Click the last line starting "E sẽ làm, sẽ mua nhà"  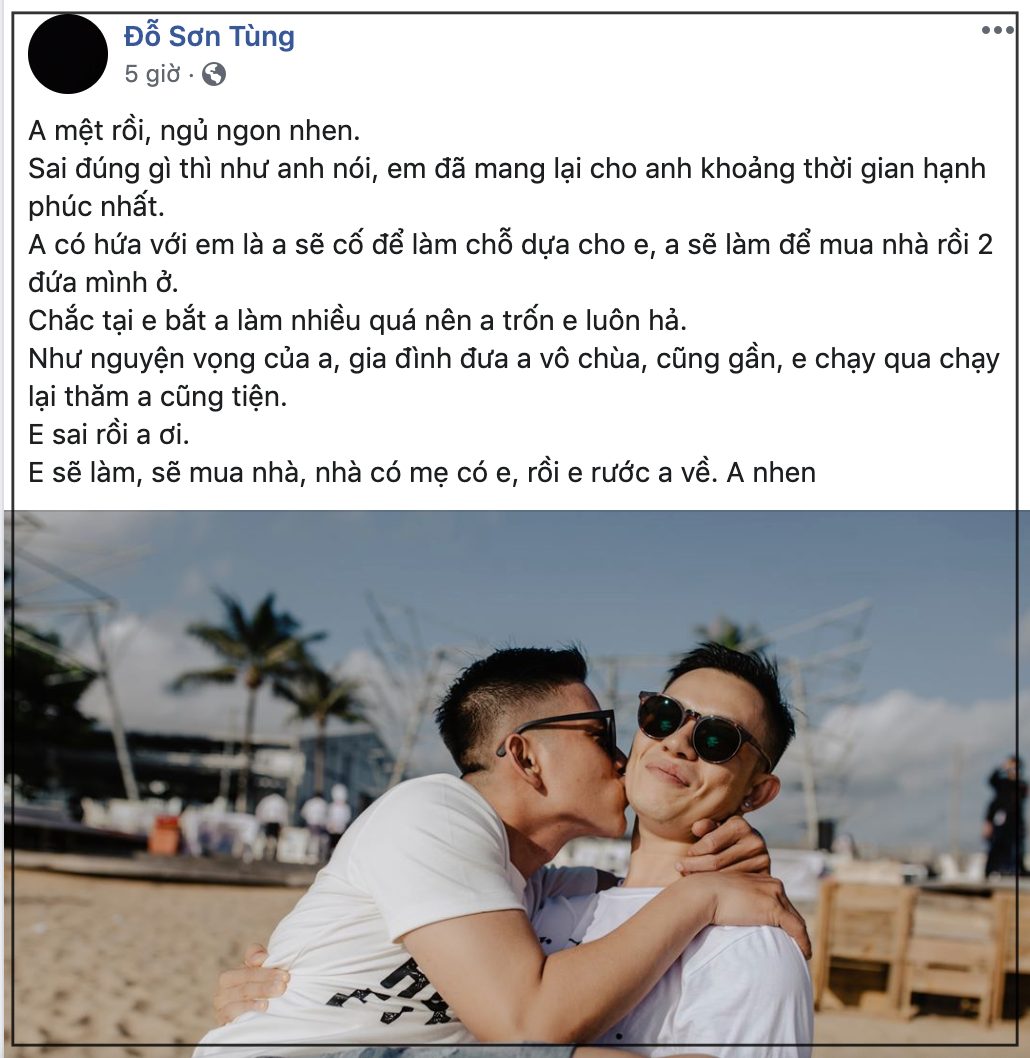coord(422,473)
